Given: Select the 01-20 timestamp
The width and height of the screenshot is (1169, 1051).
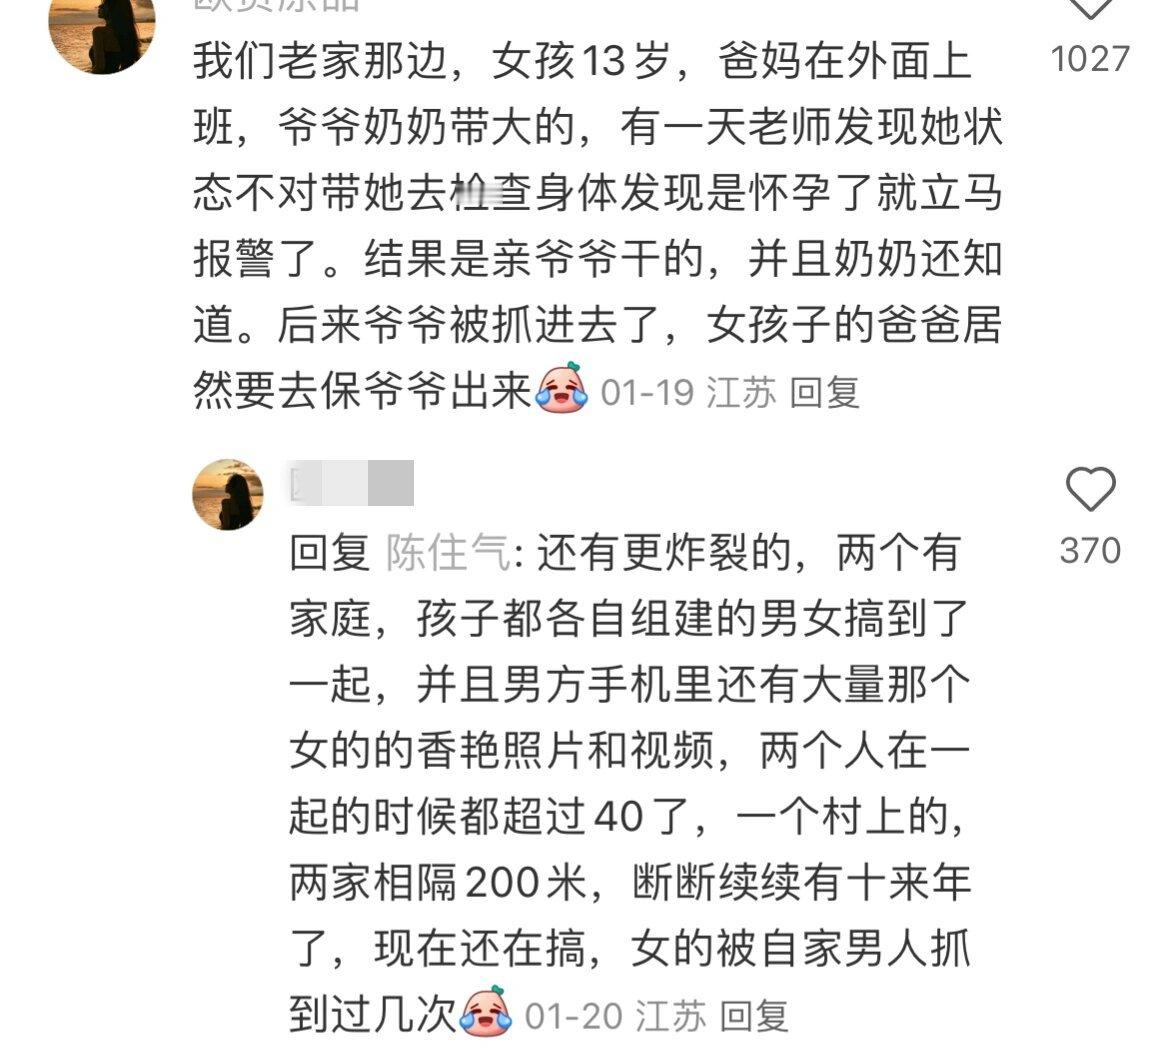Looking at the screenshot, I should tap(573, 1016).
